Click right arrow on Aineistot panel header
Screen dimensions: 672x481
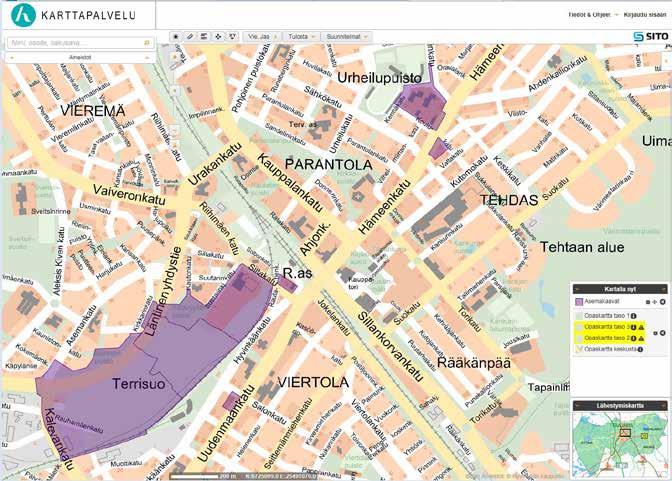[x=147, y=57]
